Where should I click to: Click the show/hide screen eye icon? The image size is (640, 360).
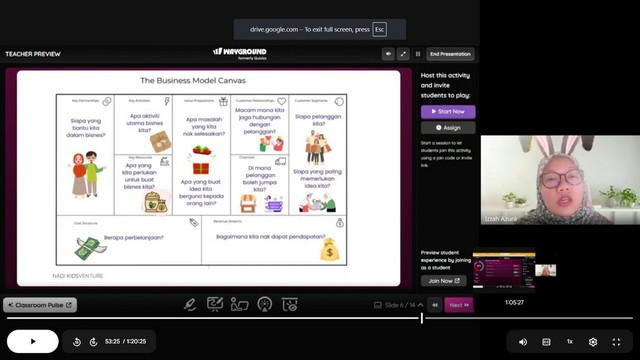coord(290,304)
